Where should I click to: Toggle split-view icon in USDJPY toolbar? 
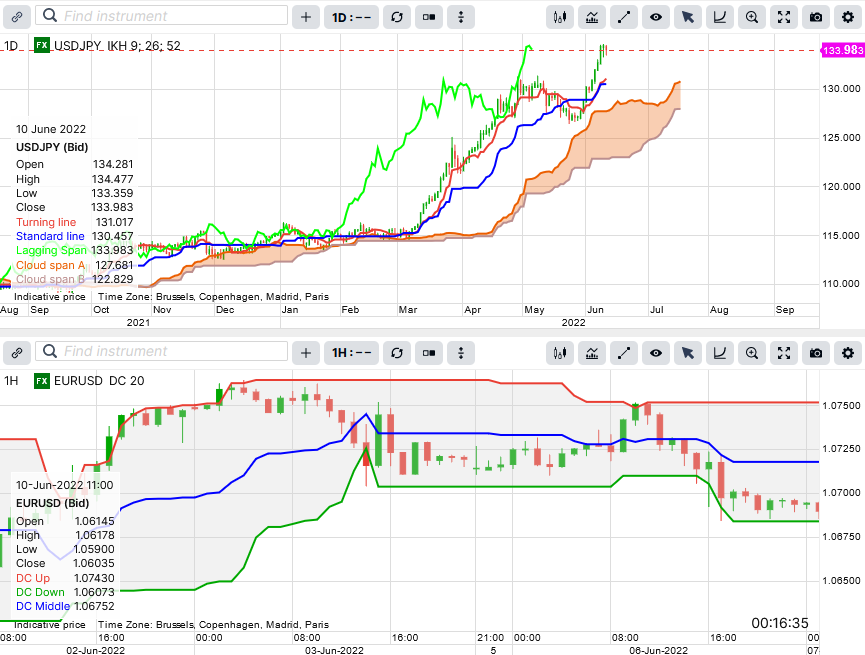click(429, 17)
